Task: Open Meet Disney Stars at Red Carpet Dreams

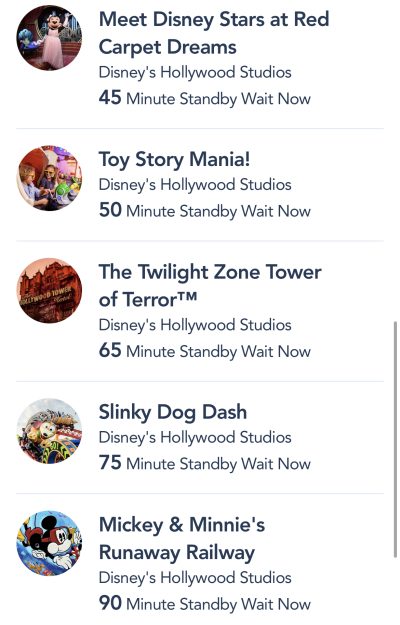Action: (x=214, y=33)
